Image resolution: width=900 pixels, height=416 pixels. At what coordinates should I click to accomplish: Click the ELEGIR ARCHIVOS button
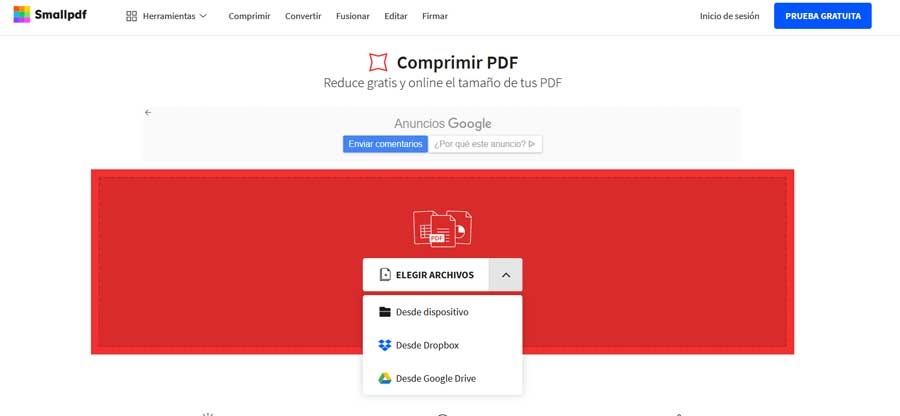point(426,275)
